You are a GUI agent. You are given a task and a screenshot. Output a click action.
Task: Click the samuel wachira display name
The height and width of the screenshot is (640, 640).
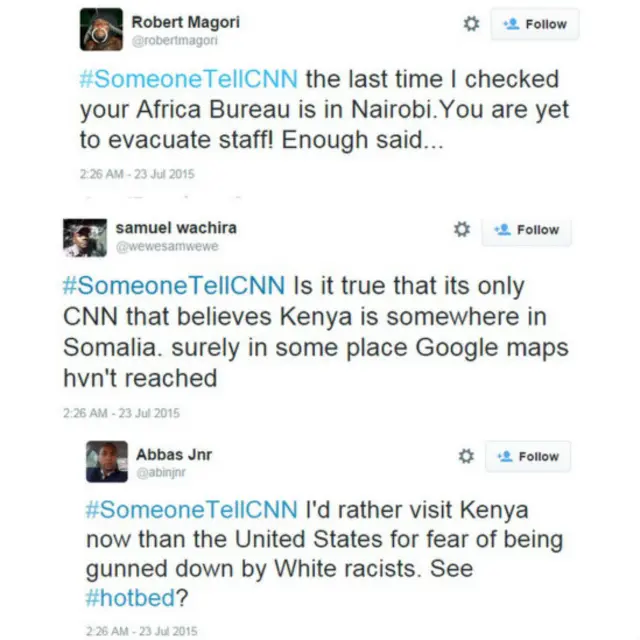[176, 228]
